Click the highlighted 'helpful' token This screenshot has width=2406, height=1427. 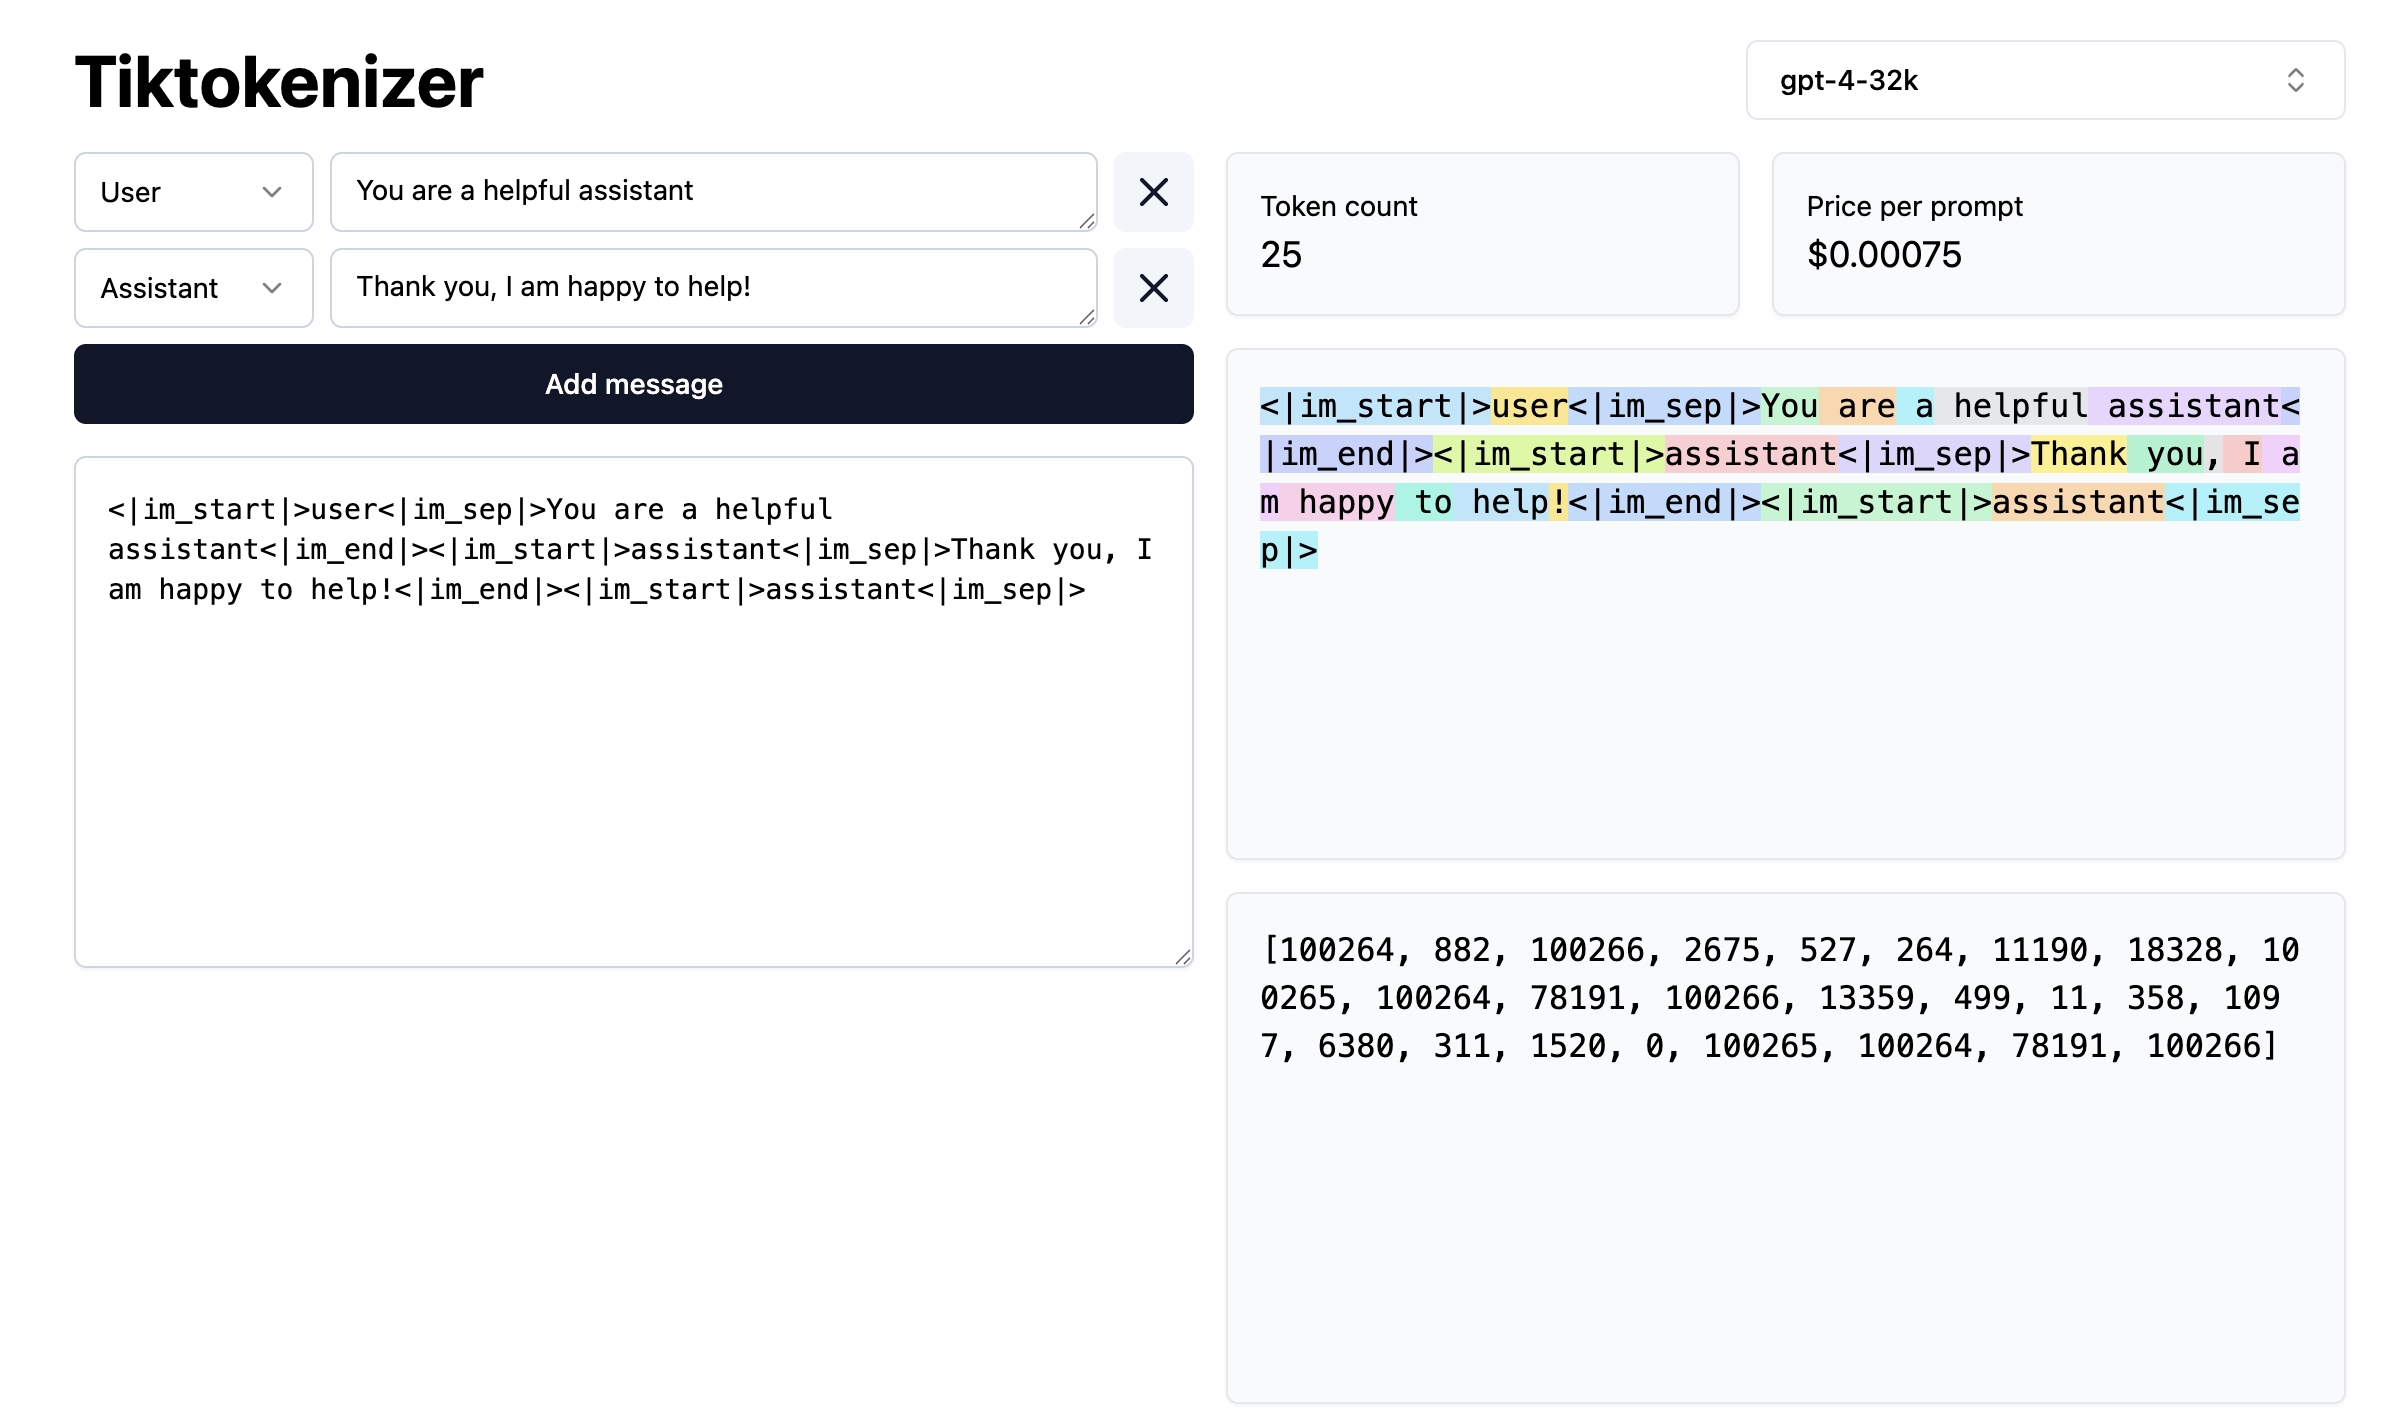tap(2011, 406)
